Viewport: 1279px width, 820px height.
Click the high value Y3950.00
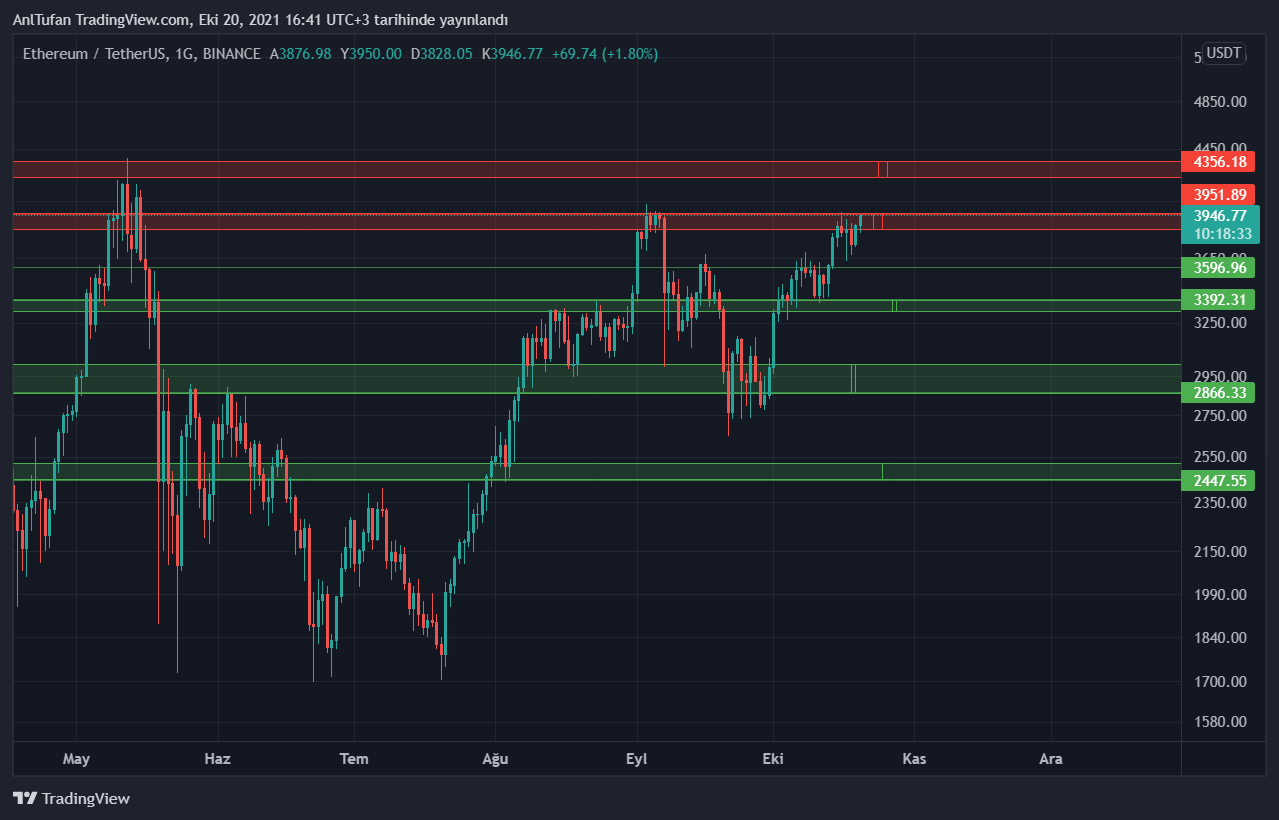pyautogui.click(x=371, y=54)
